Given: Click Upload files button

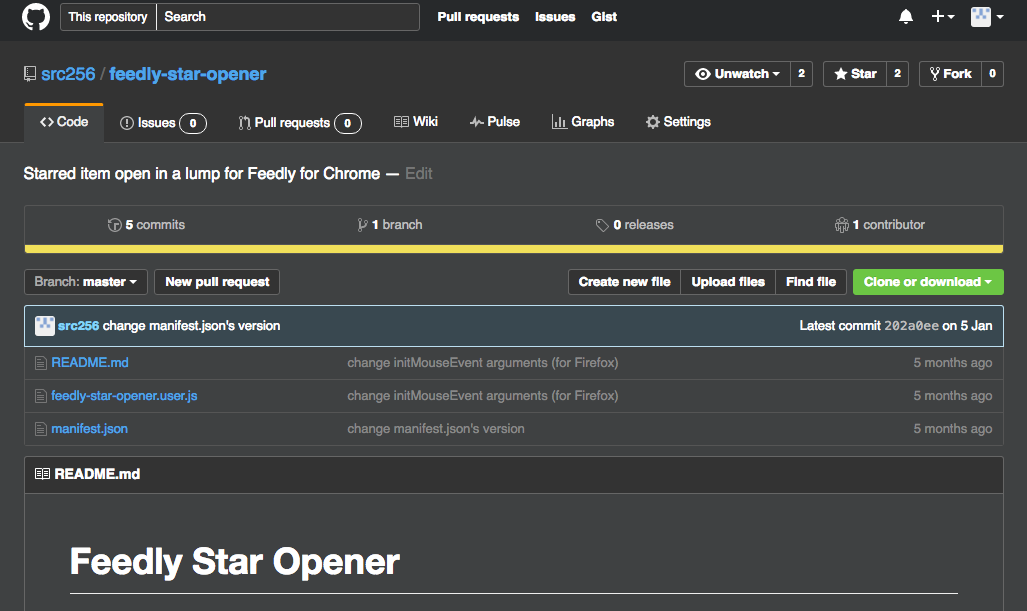Looking at the screenshot, I should (728, 282).
